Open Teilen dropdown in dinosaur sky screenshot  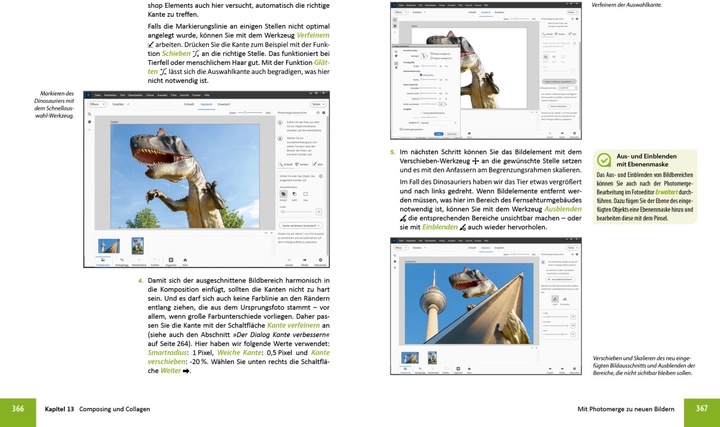[x=318, y=104]
